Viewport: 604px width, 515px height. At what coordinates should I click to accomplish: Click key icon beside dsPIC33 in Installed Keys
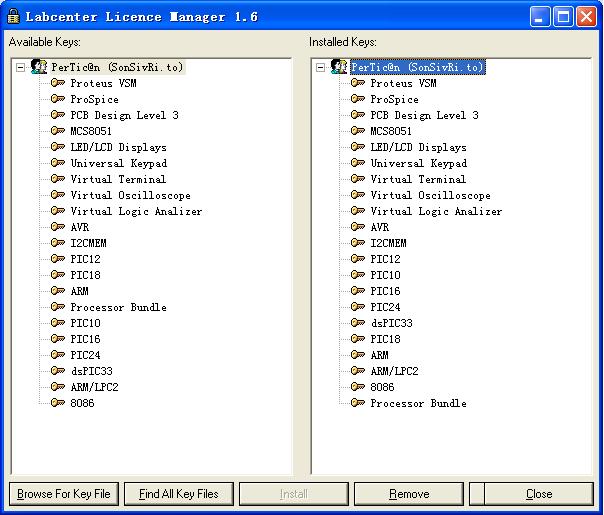(x=358, y=323)
